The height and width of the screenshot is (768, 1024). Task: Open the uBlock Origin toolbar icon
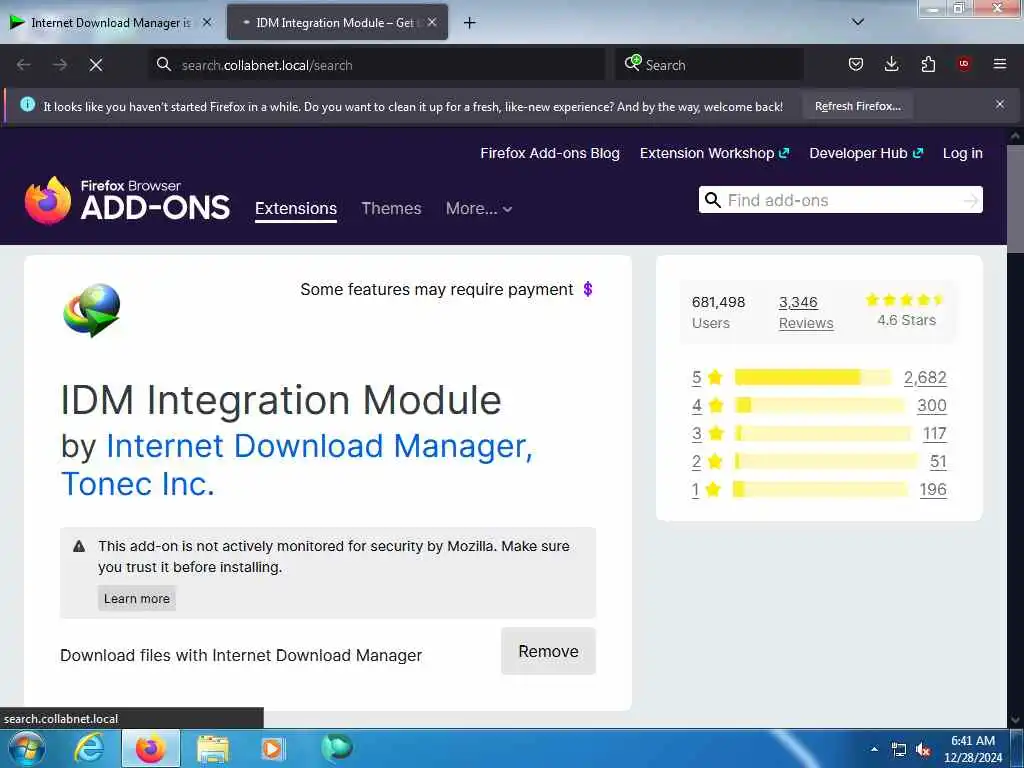pyautogui.click(x=964, y=64)
